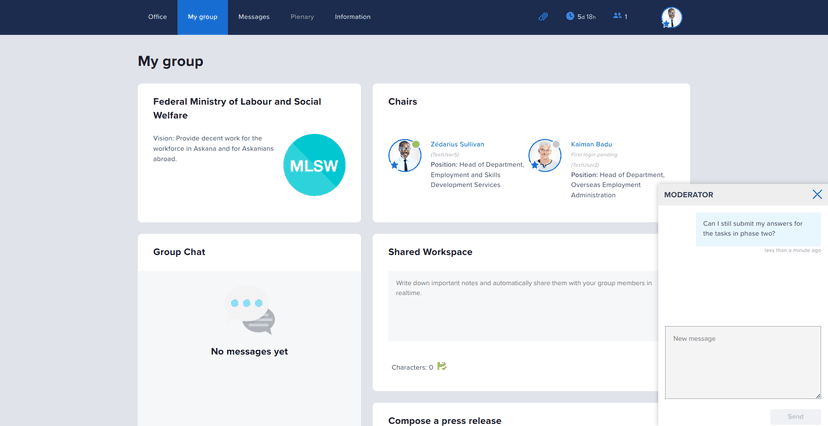Focus the New message text box
Viewport: 828px width, 426px height.
742,362
